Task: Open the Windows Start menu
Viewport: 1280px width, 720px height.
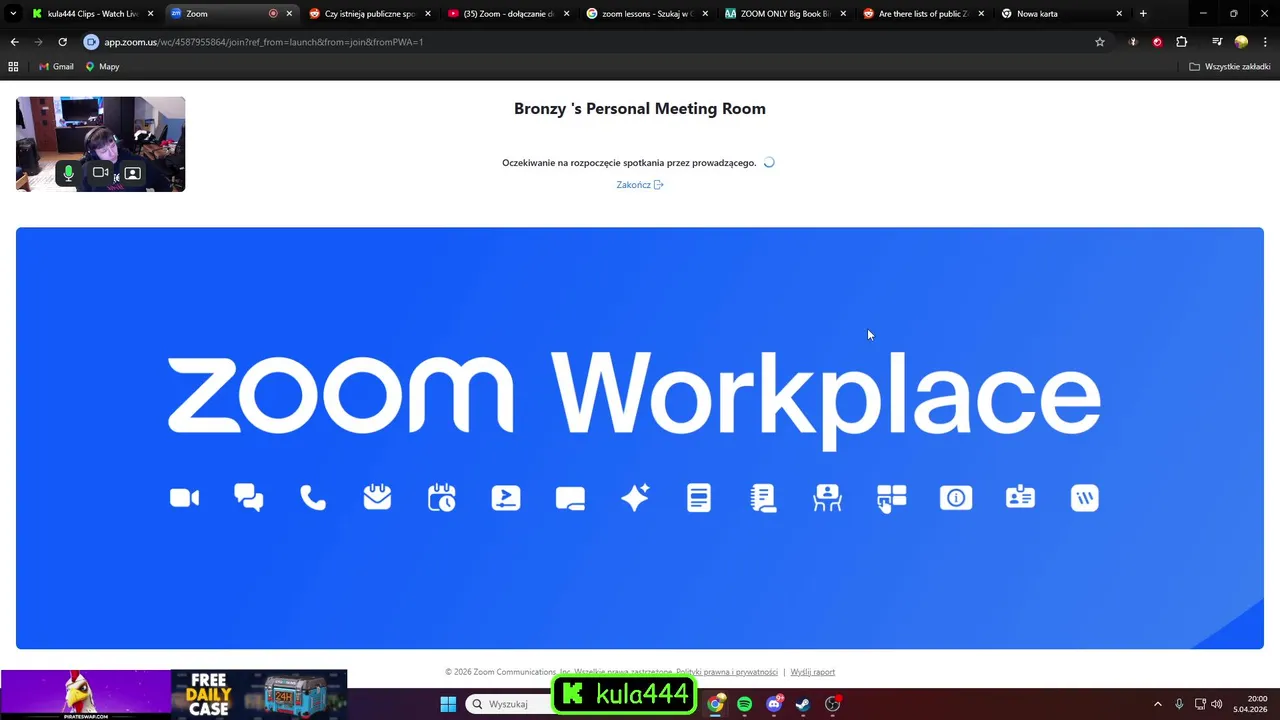Action: 448,704
